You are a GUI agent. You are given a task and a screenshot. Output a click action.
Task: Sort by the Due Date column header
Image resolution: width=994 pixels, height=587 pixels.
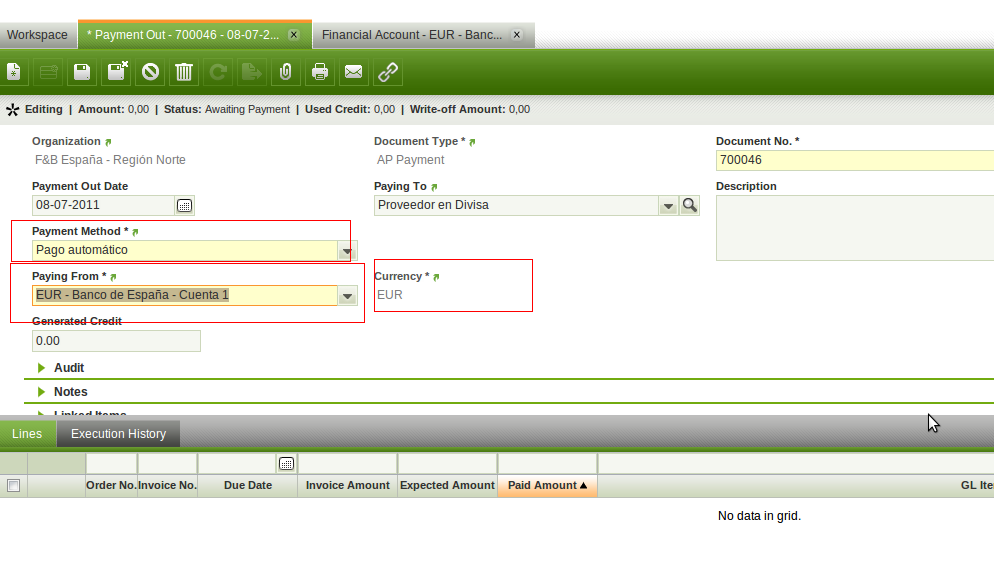[248, 486]
